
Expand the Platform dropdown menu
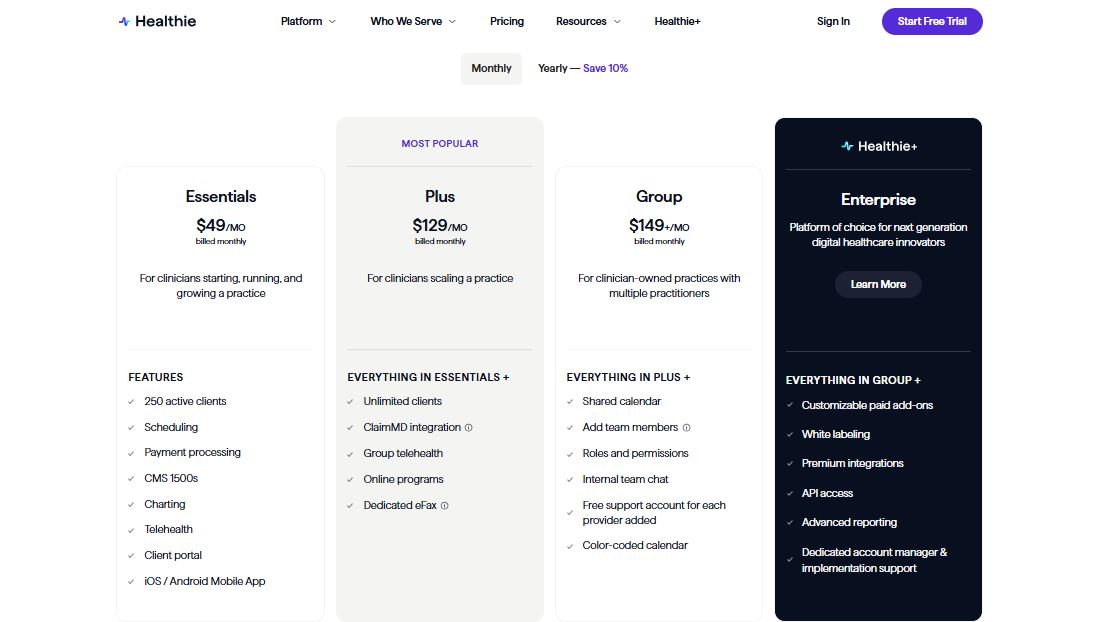click(x=308, y=21)
